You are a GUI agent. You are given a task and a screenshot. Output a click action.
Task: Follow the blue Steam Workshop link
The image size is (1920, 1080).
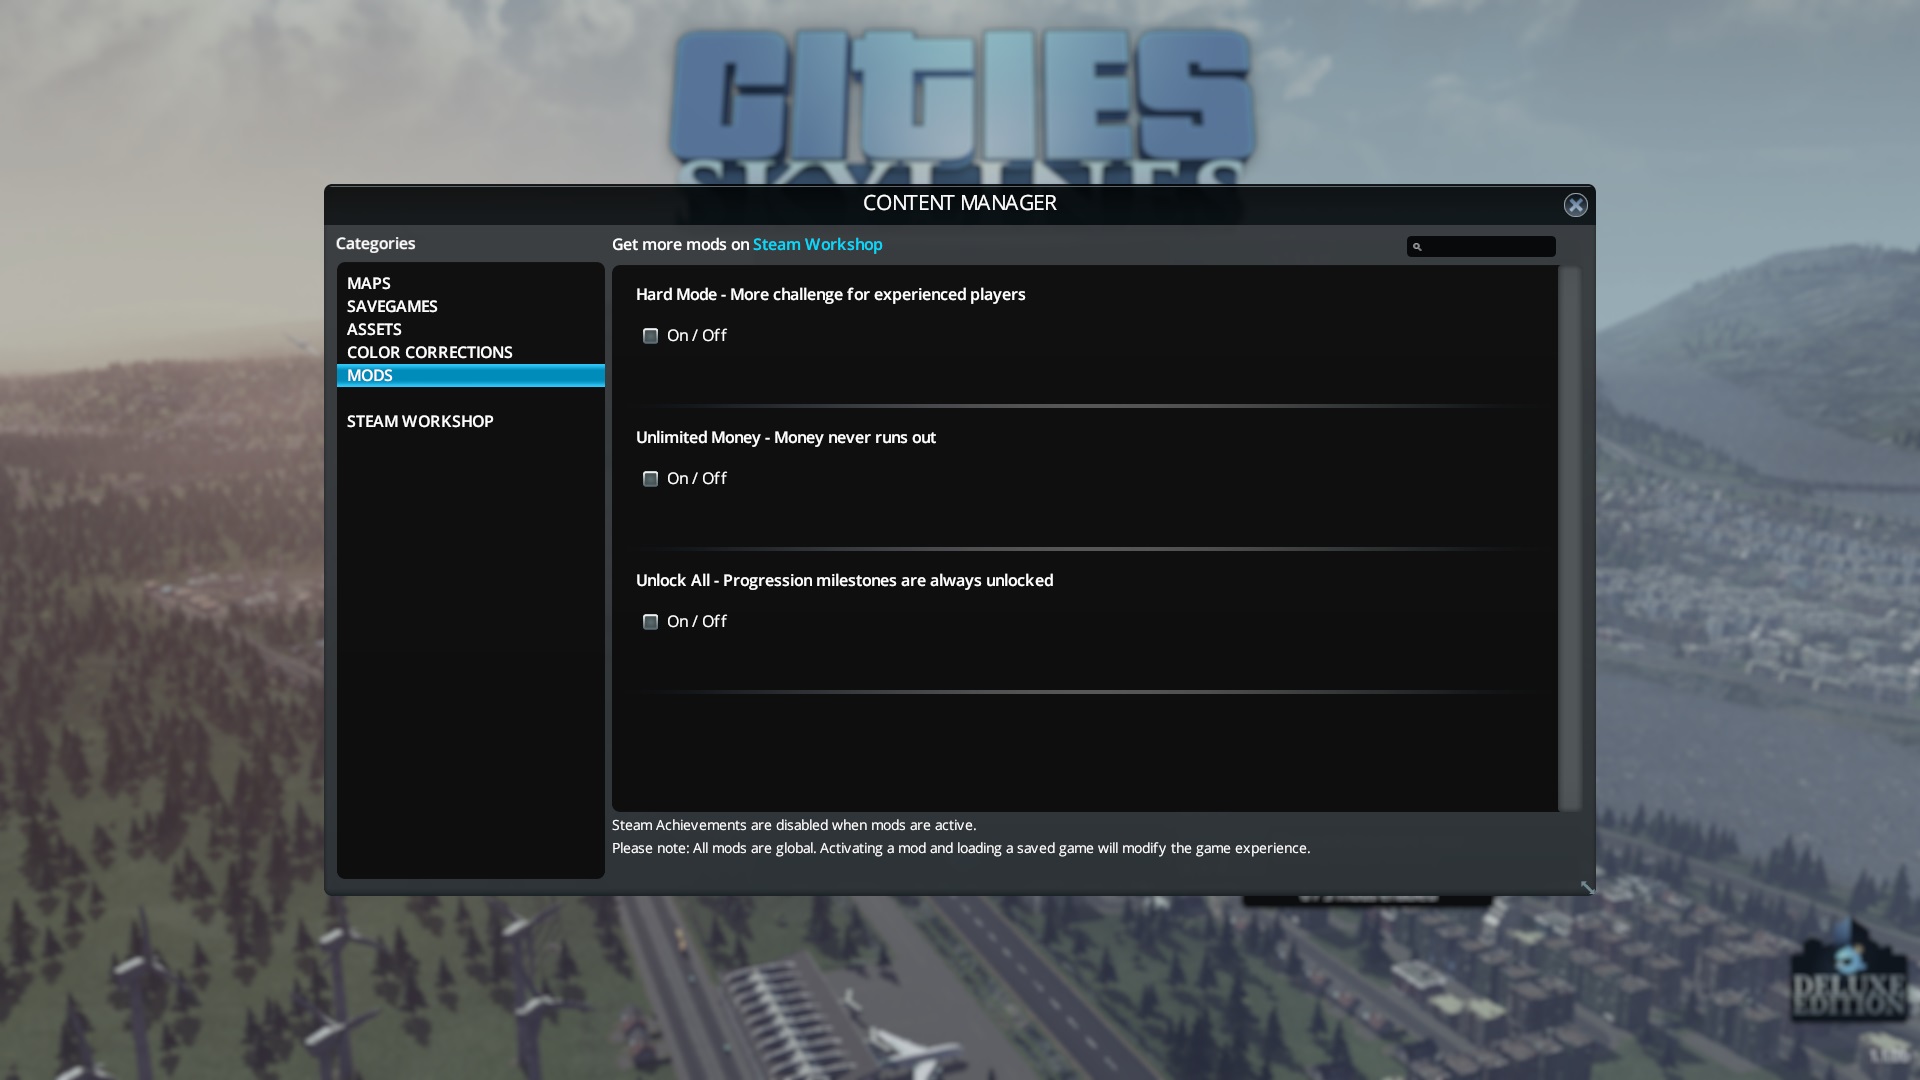(x=817, y=245)
